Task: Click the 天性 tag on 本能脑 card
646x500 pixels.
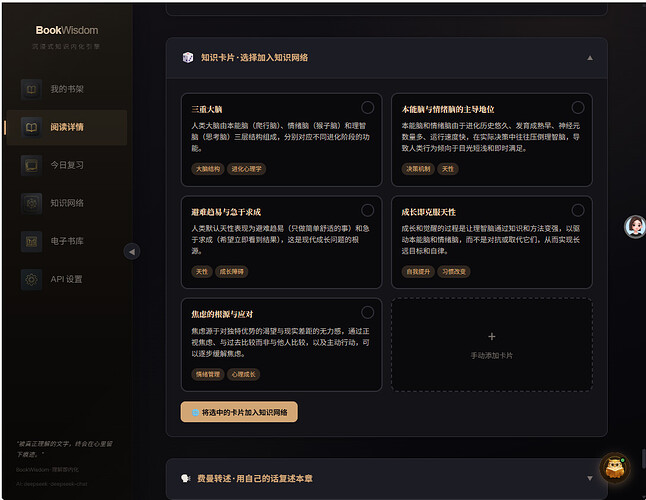Action: [448, 169]
